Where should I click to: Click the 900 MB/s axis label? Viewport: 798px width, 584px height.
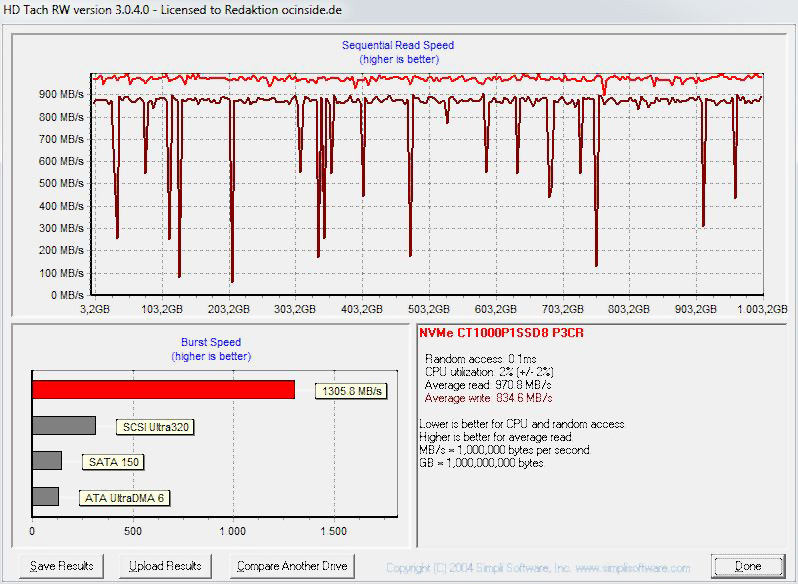coord(62,94)
